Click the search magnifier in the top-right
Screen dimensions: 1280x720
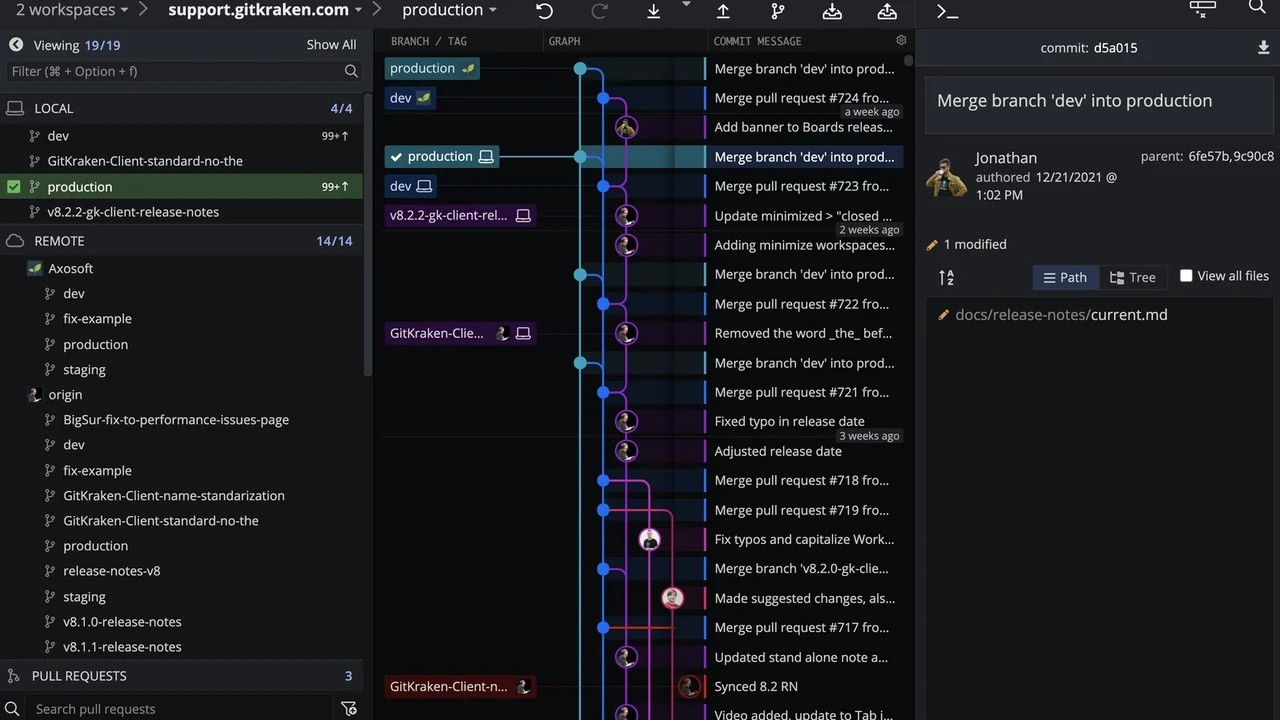pos(1257,7)
